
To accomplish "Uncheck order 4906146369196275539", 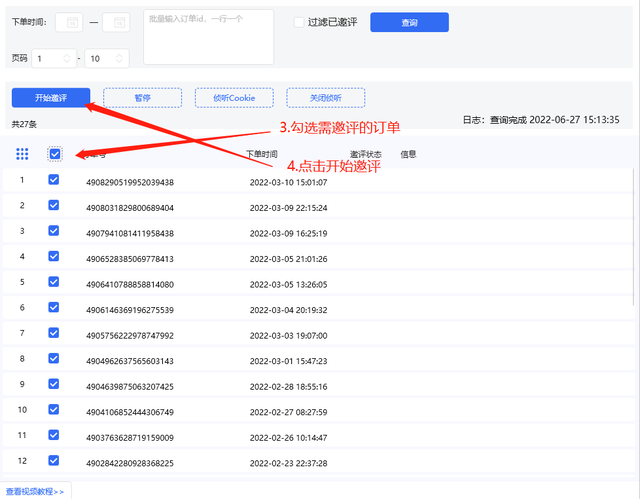I will pyautogui.click(x=53, y=307).
